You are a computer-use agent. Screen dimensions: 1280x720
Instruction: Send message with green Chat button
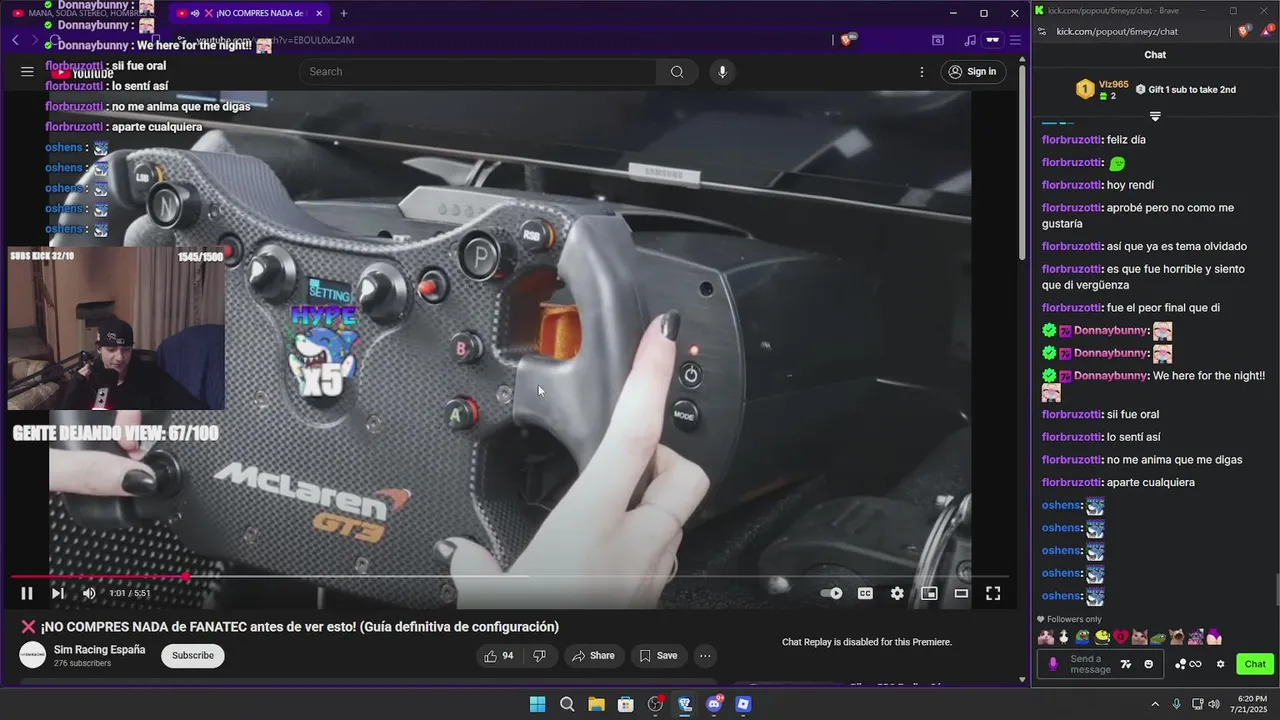[1255, 664]
